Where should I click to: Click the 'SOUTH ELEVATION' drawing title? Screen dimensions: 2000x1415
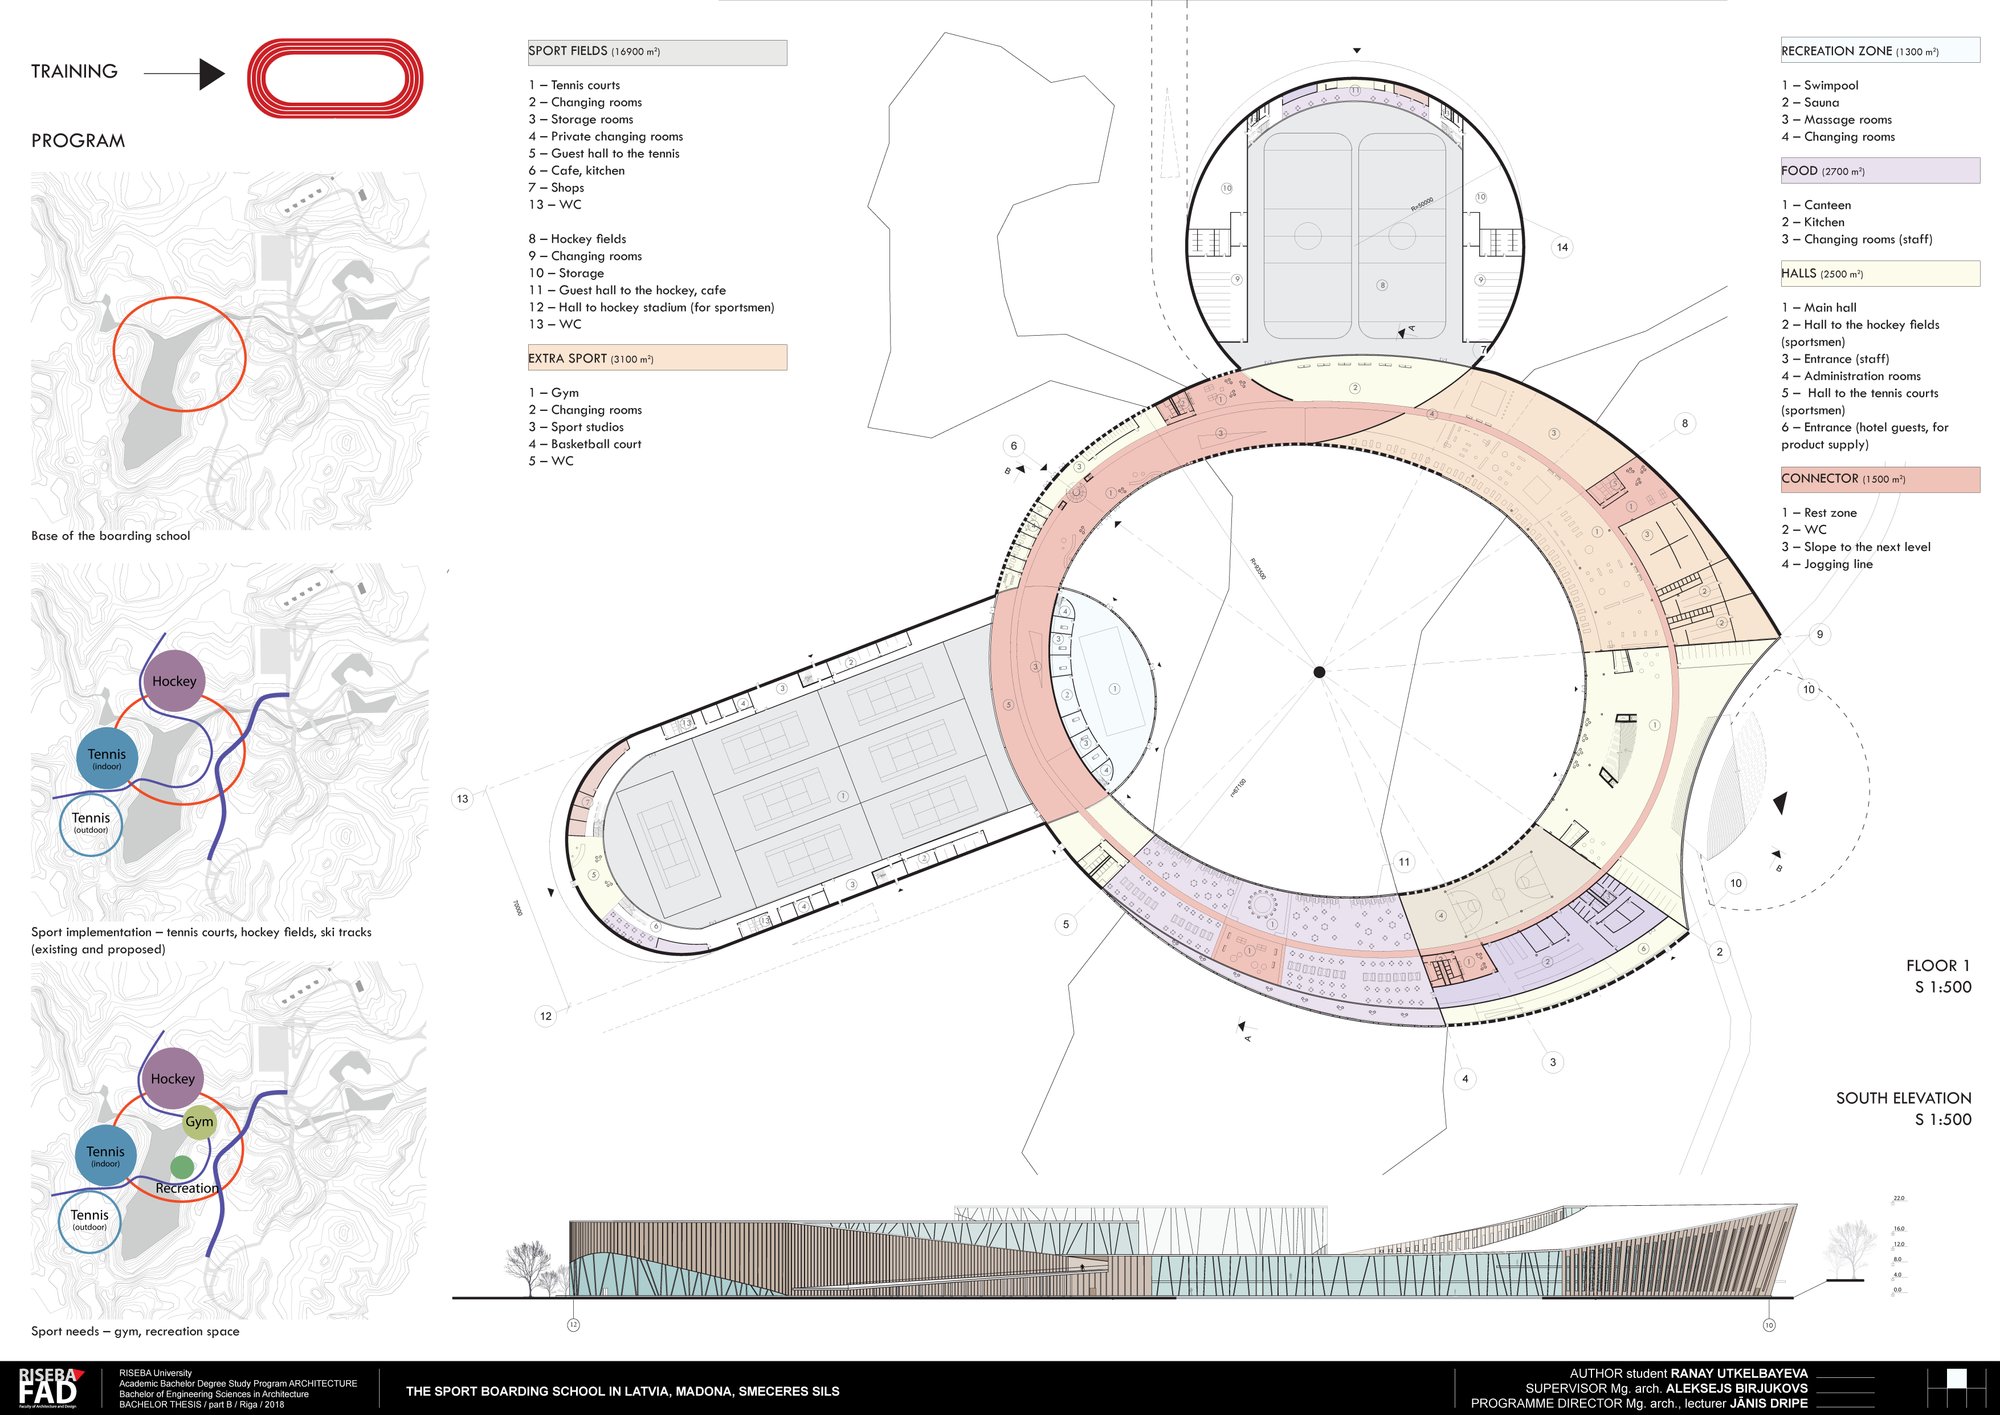click(1904, 1098)
